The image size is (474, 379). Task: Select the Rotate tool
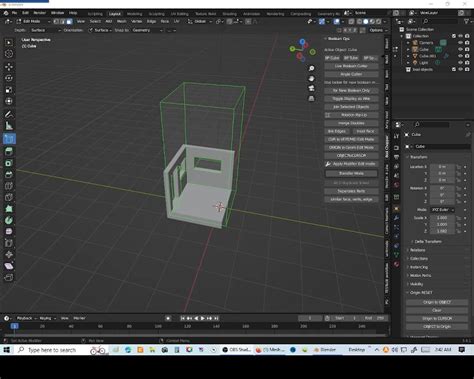[x=9, y=78]
